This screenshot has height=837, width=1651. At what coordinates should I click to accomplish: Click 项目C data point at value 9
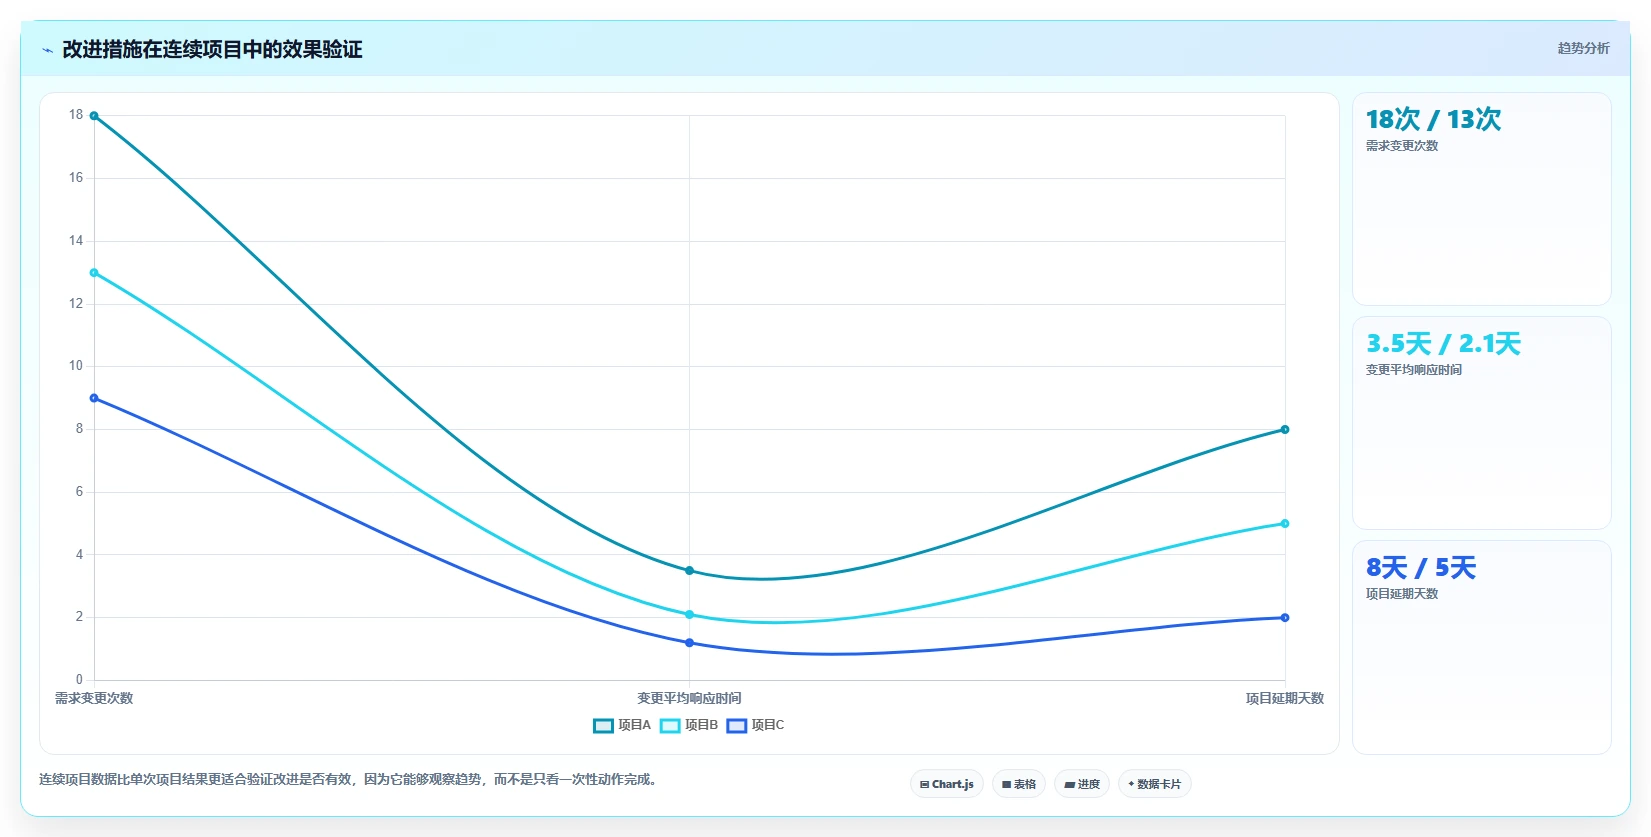coord(94,398)
